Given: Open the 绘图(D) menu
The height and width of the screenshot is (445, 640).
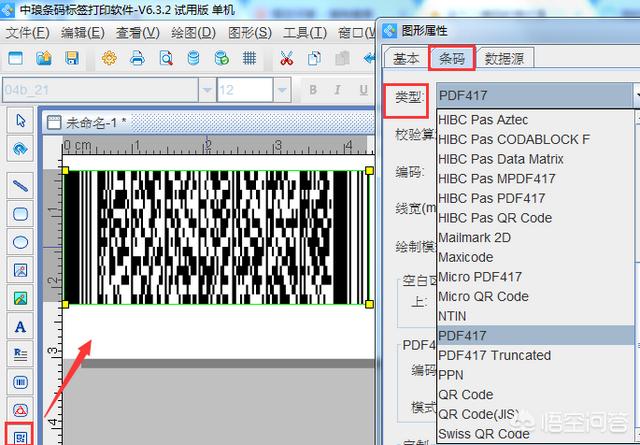Looking at the screenshot, I should coord(193,33).
